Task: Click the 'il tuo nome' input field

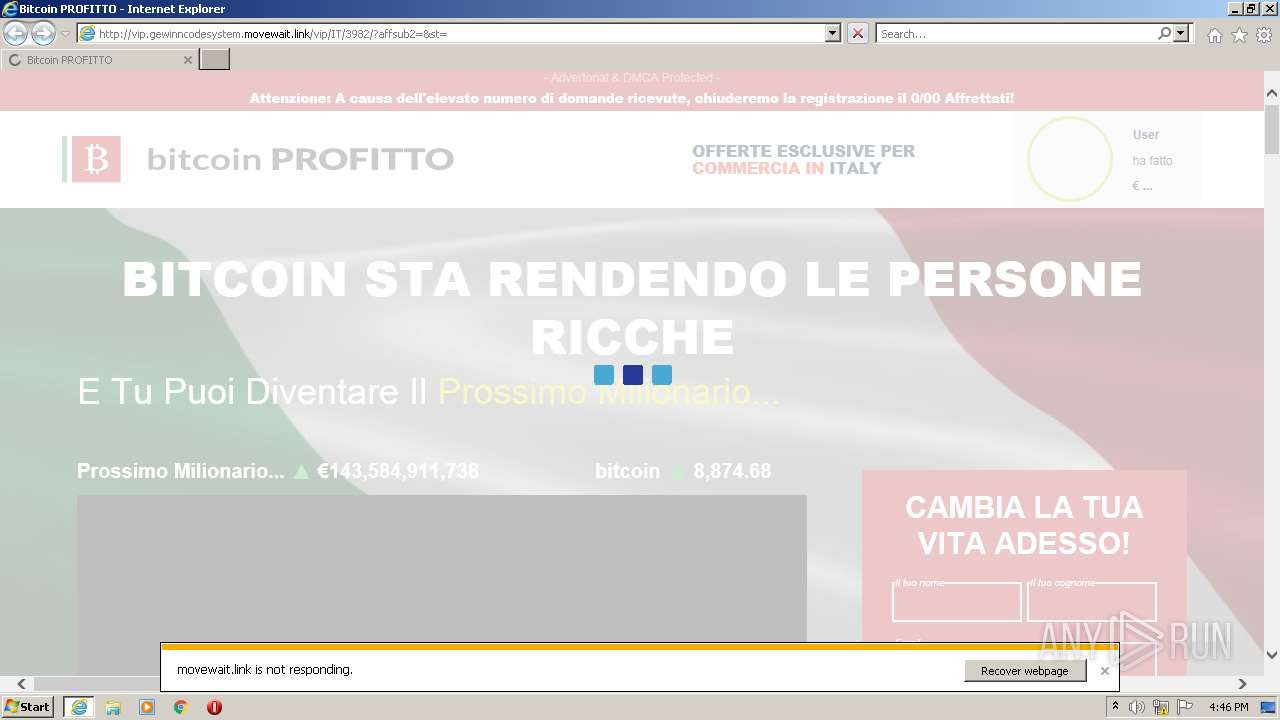Action: tap(956, 602)
